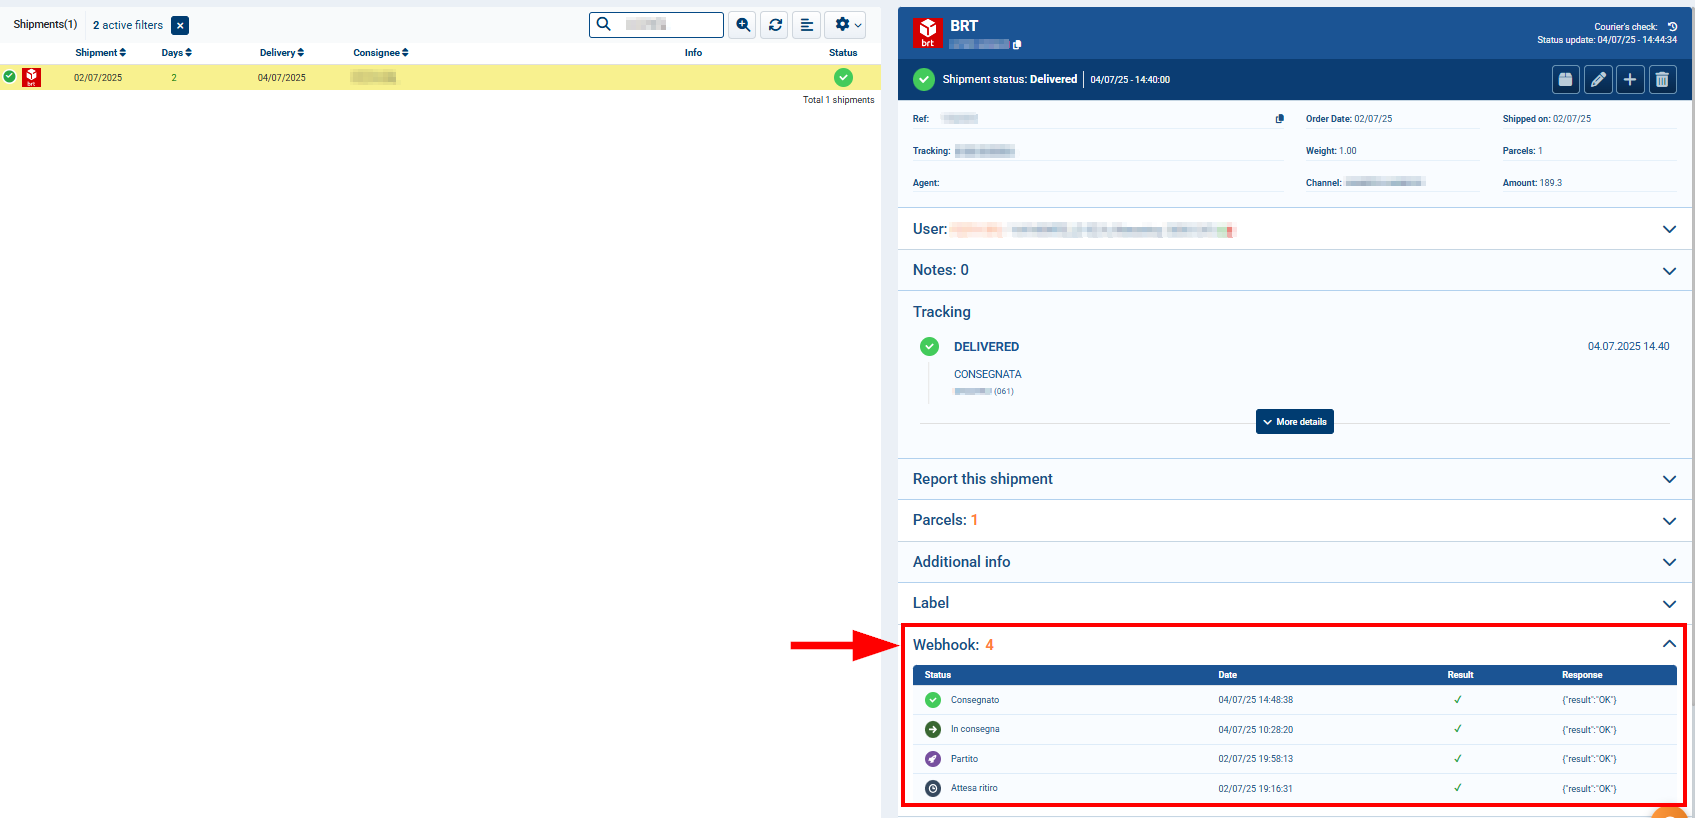
Task: Click the BRT courier icon in shipment row
Action: tap(32, 77)
